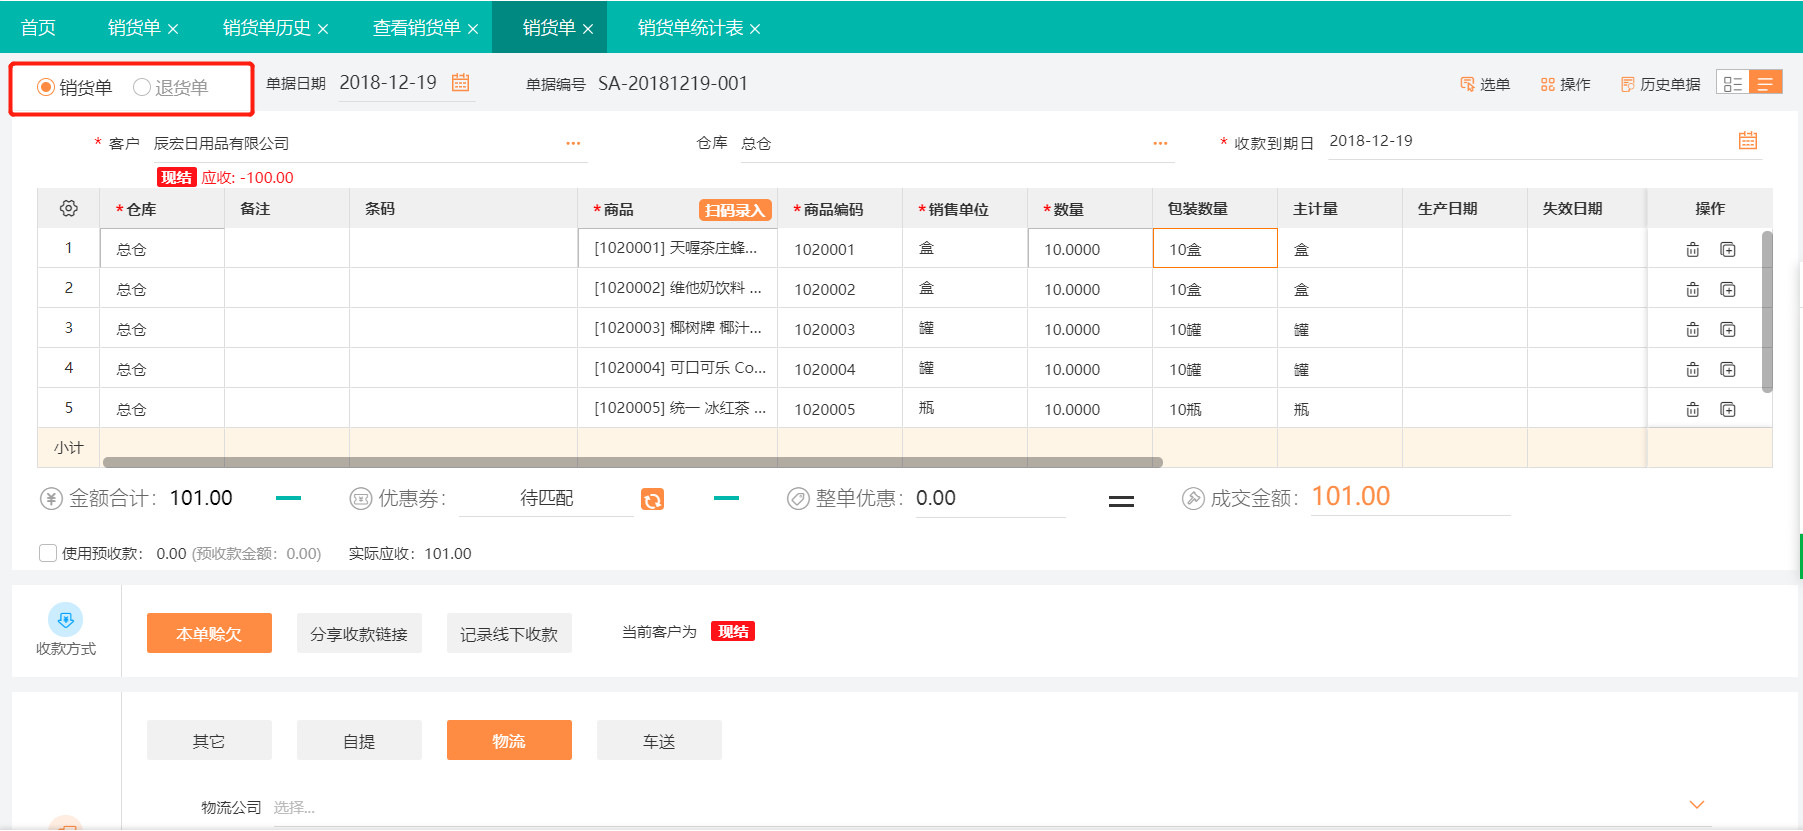Open the collection due date calendar
The width and height of the screenshot is (1803, 831).
click(x=1747, y=141)
